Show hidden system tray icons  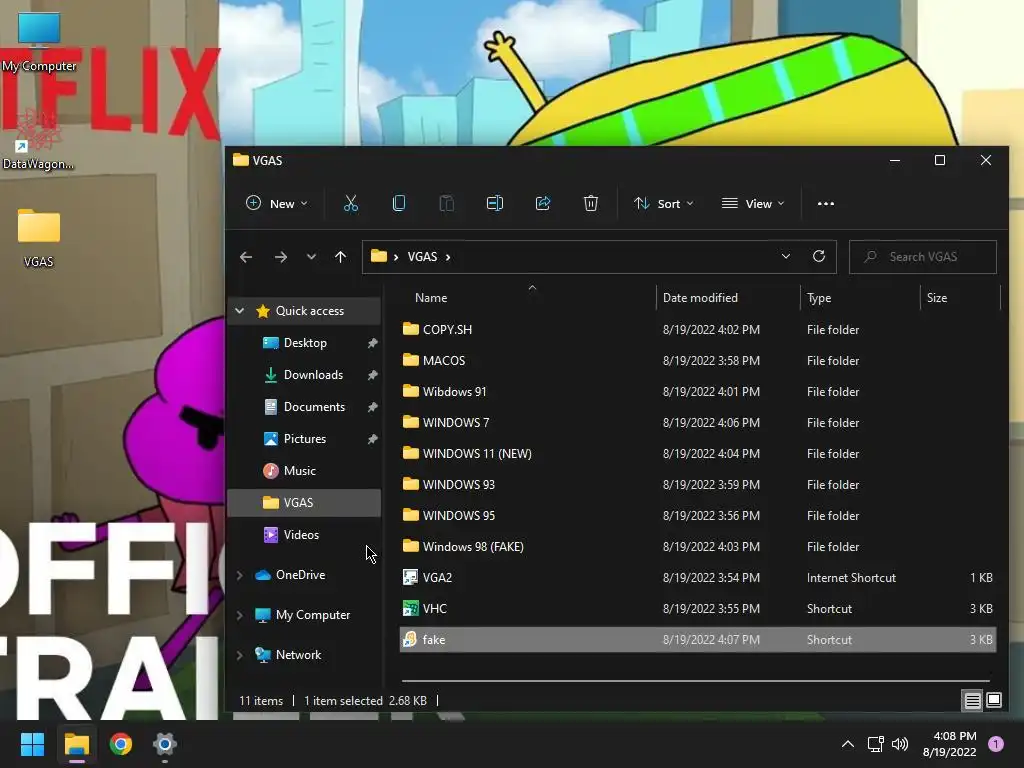pos(848,744)
